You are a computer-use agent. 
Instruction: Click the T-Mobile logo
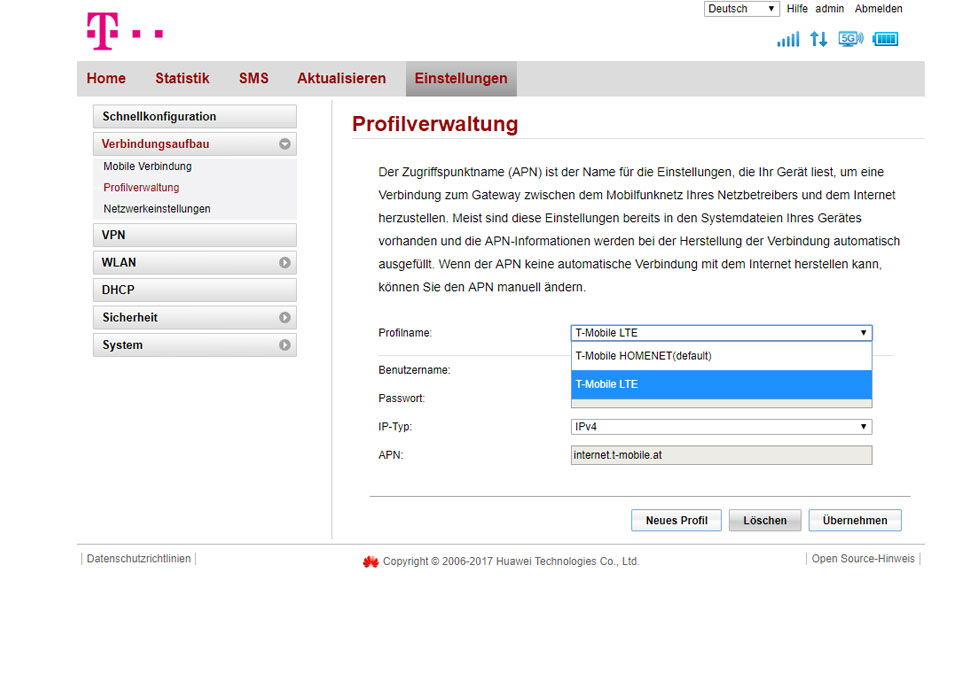coord(125,31)
